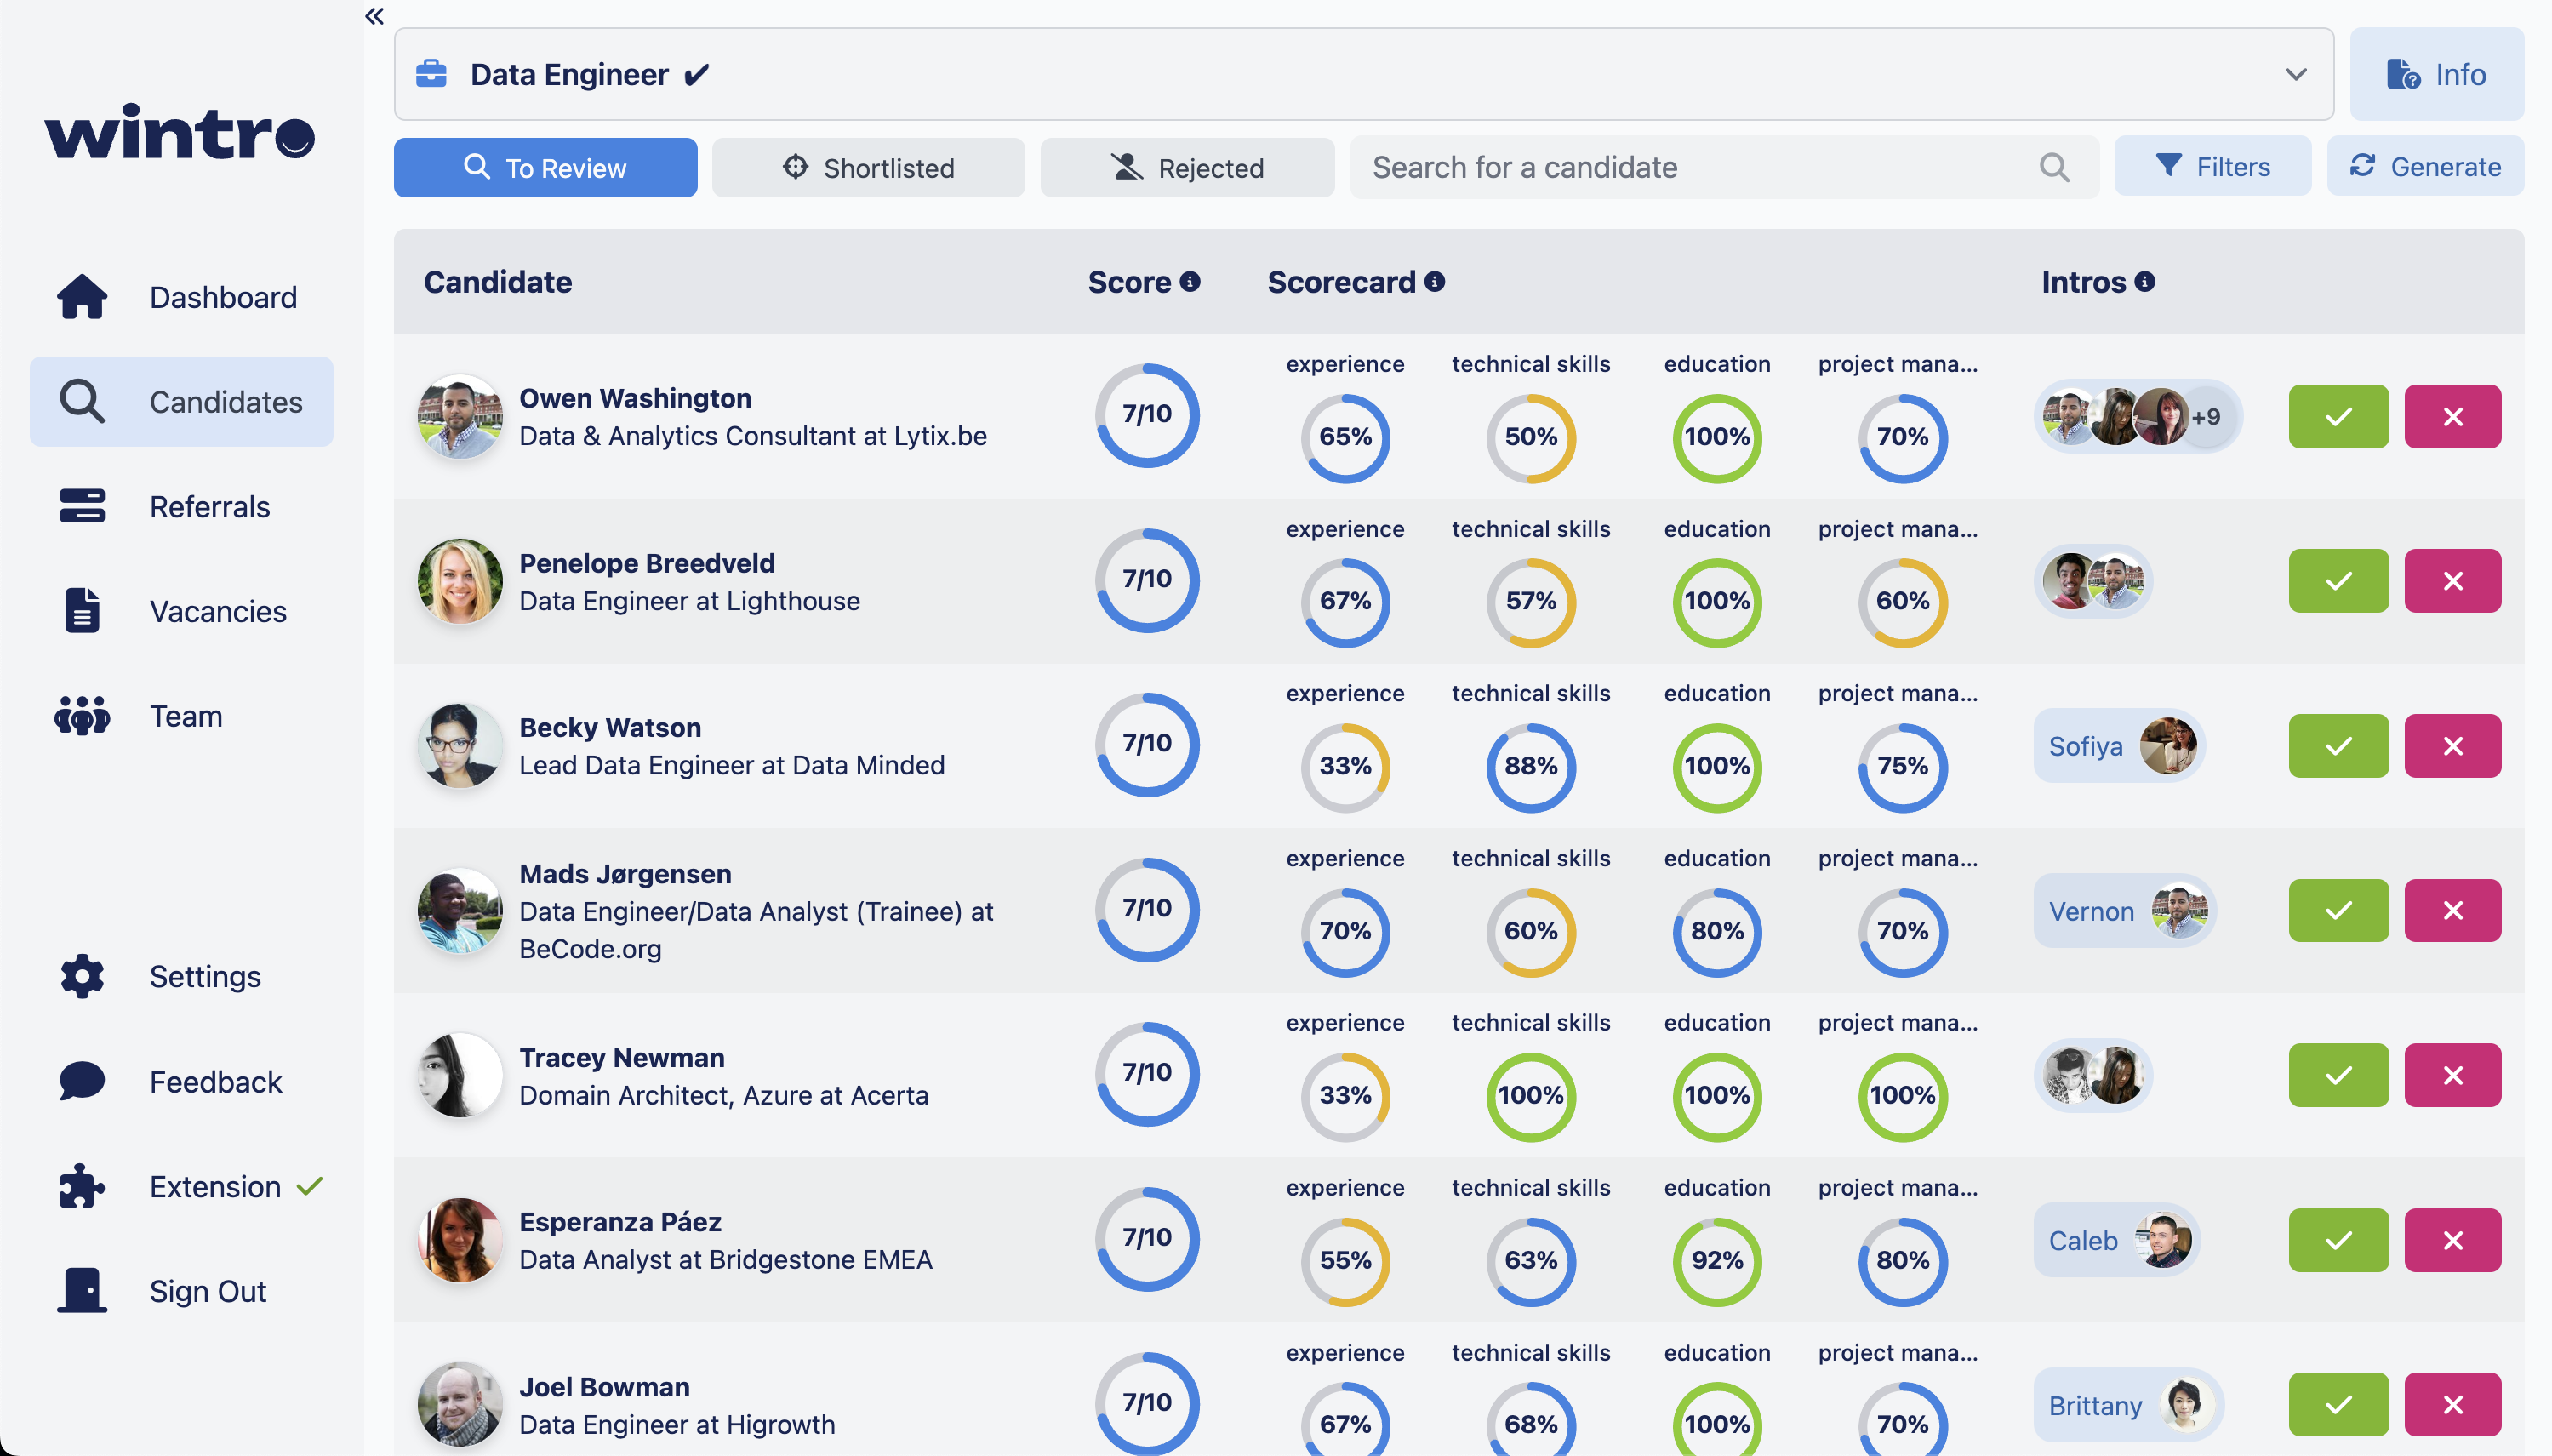
Task: Approve Owen Washington with green checkmark
Action: pos(2338,416)
